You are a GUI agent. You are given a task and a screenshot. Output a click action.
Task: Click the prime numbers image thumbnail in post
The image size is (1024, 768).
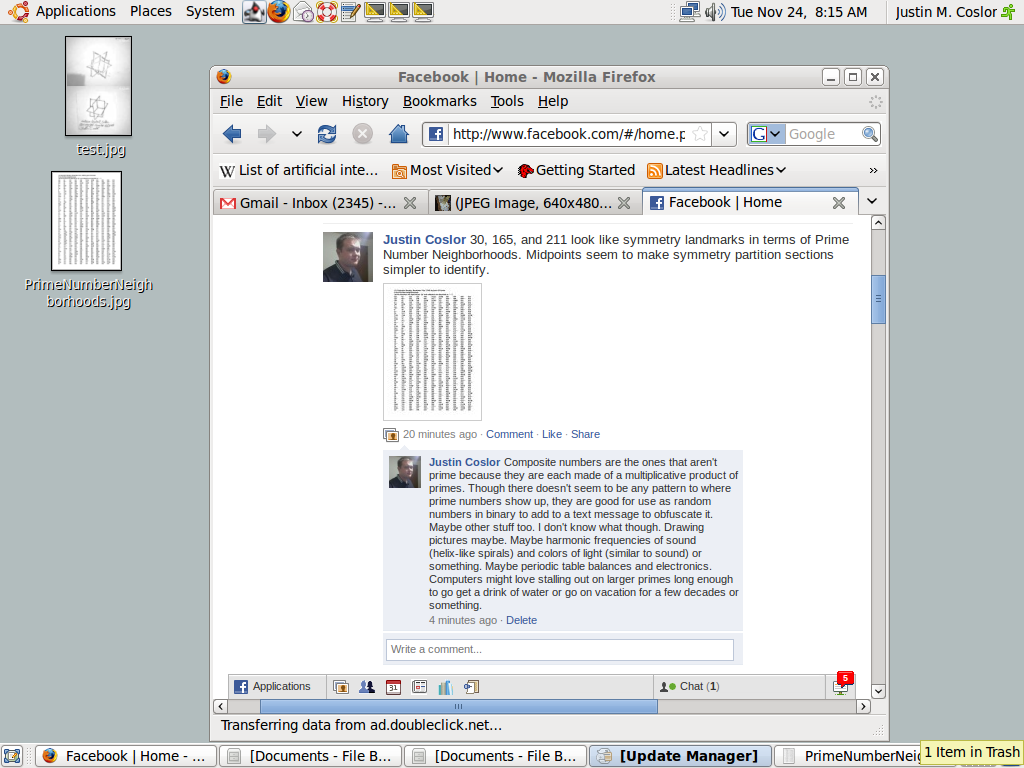432,352
